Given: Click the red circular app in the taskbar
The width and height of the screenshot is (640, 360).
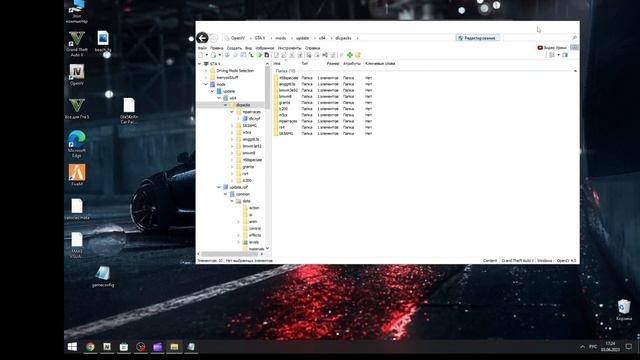Looking at the screenshot, I should coord(141,347).
